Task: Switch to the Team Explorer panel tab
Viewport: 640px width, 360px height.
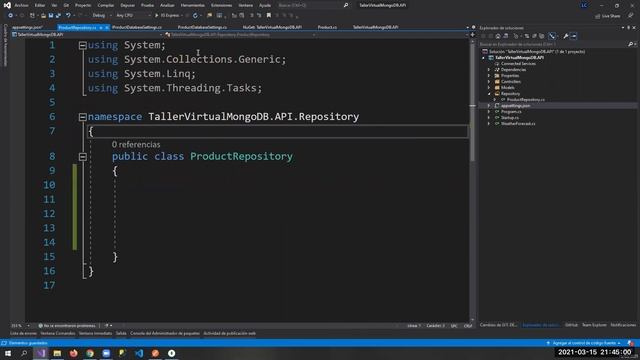Action: point(594,325)
